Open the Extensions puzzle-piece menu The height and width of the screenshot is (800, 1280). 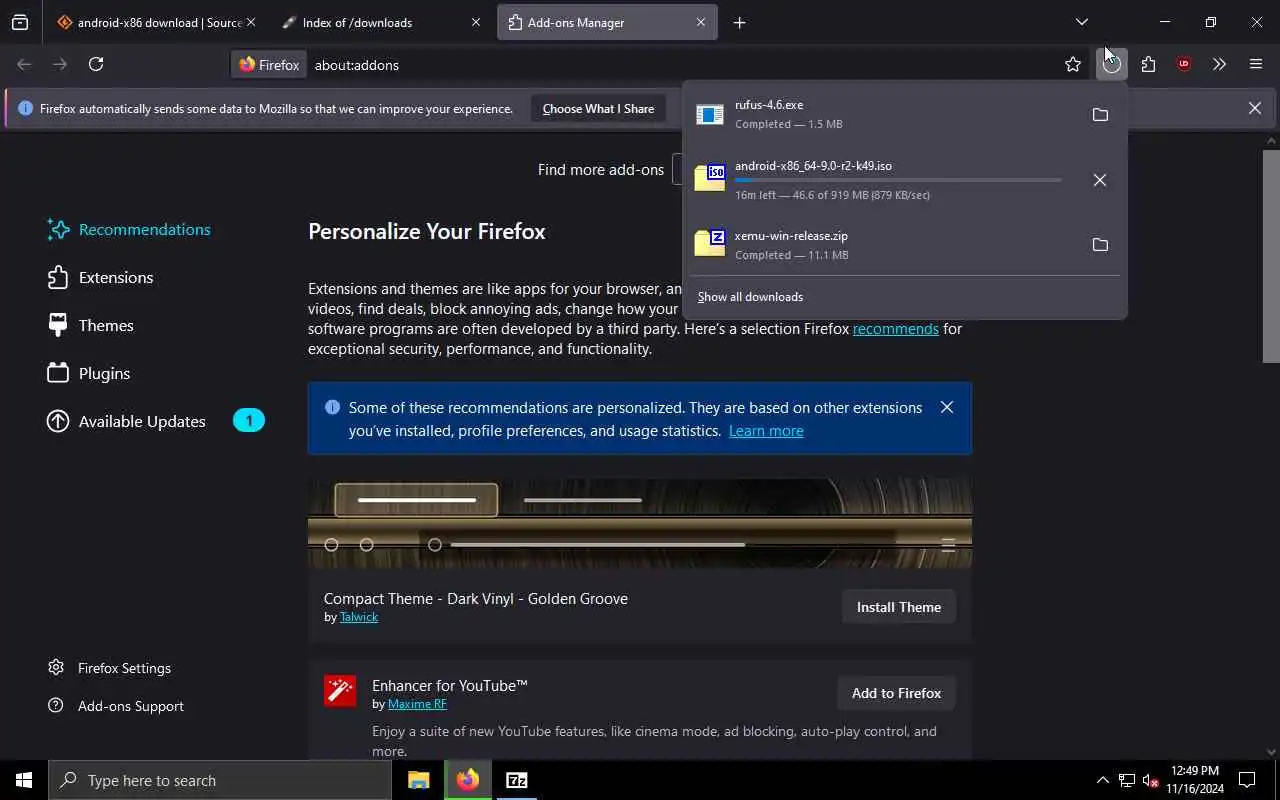[1148, 64]
